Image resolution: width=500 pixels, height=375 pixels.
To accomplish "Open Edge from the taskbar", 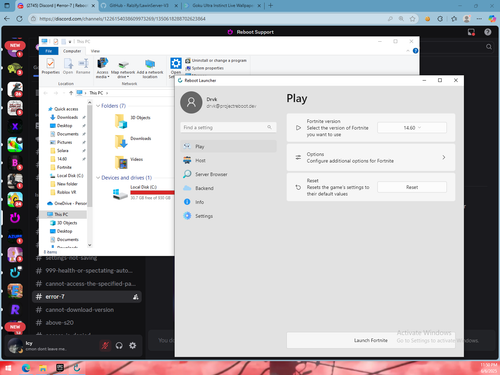I will (26, 368).
